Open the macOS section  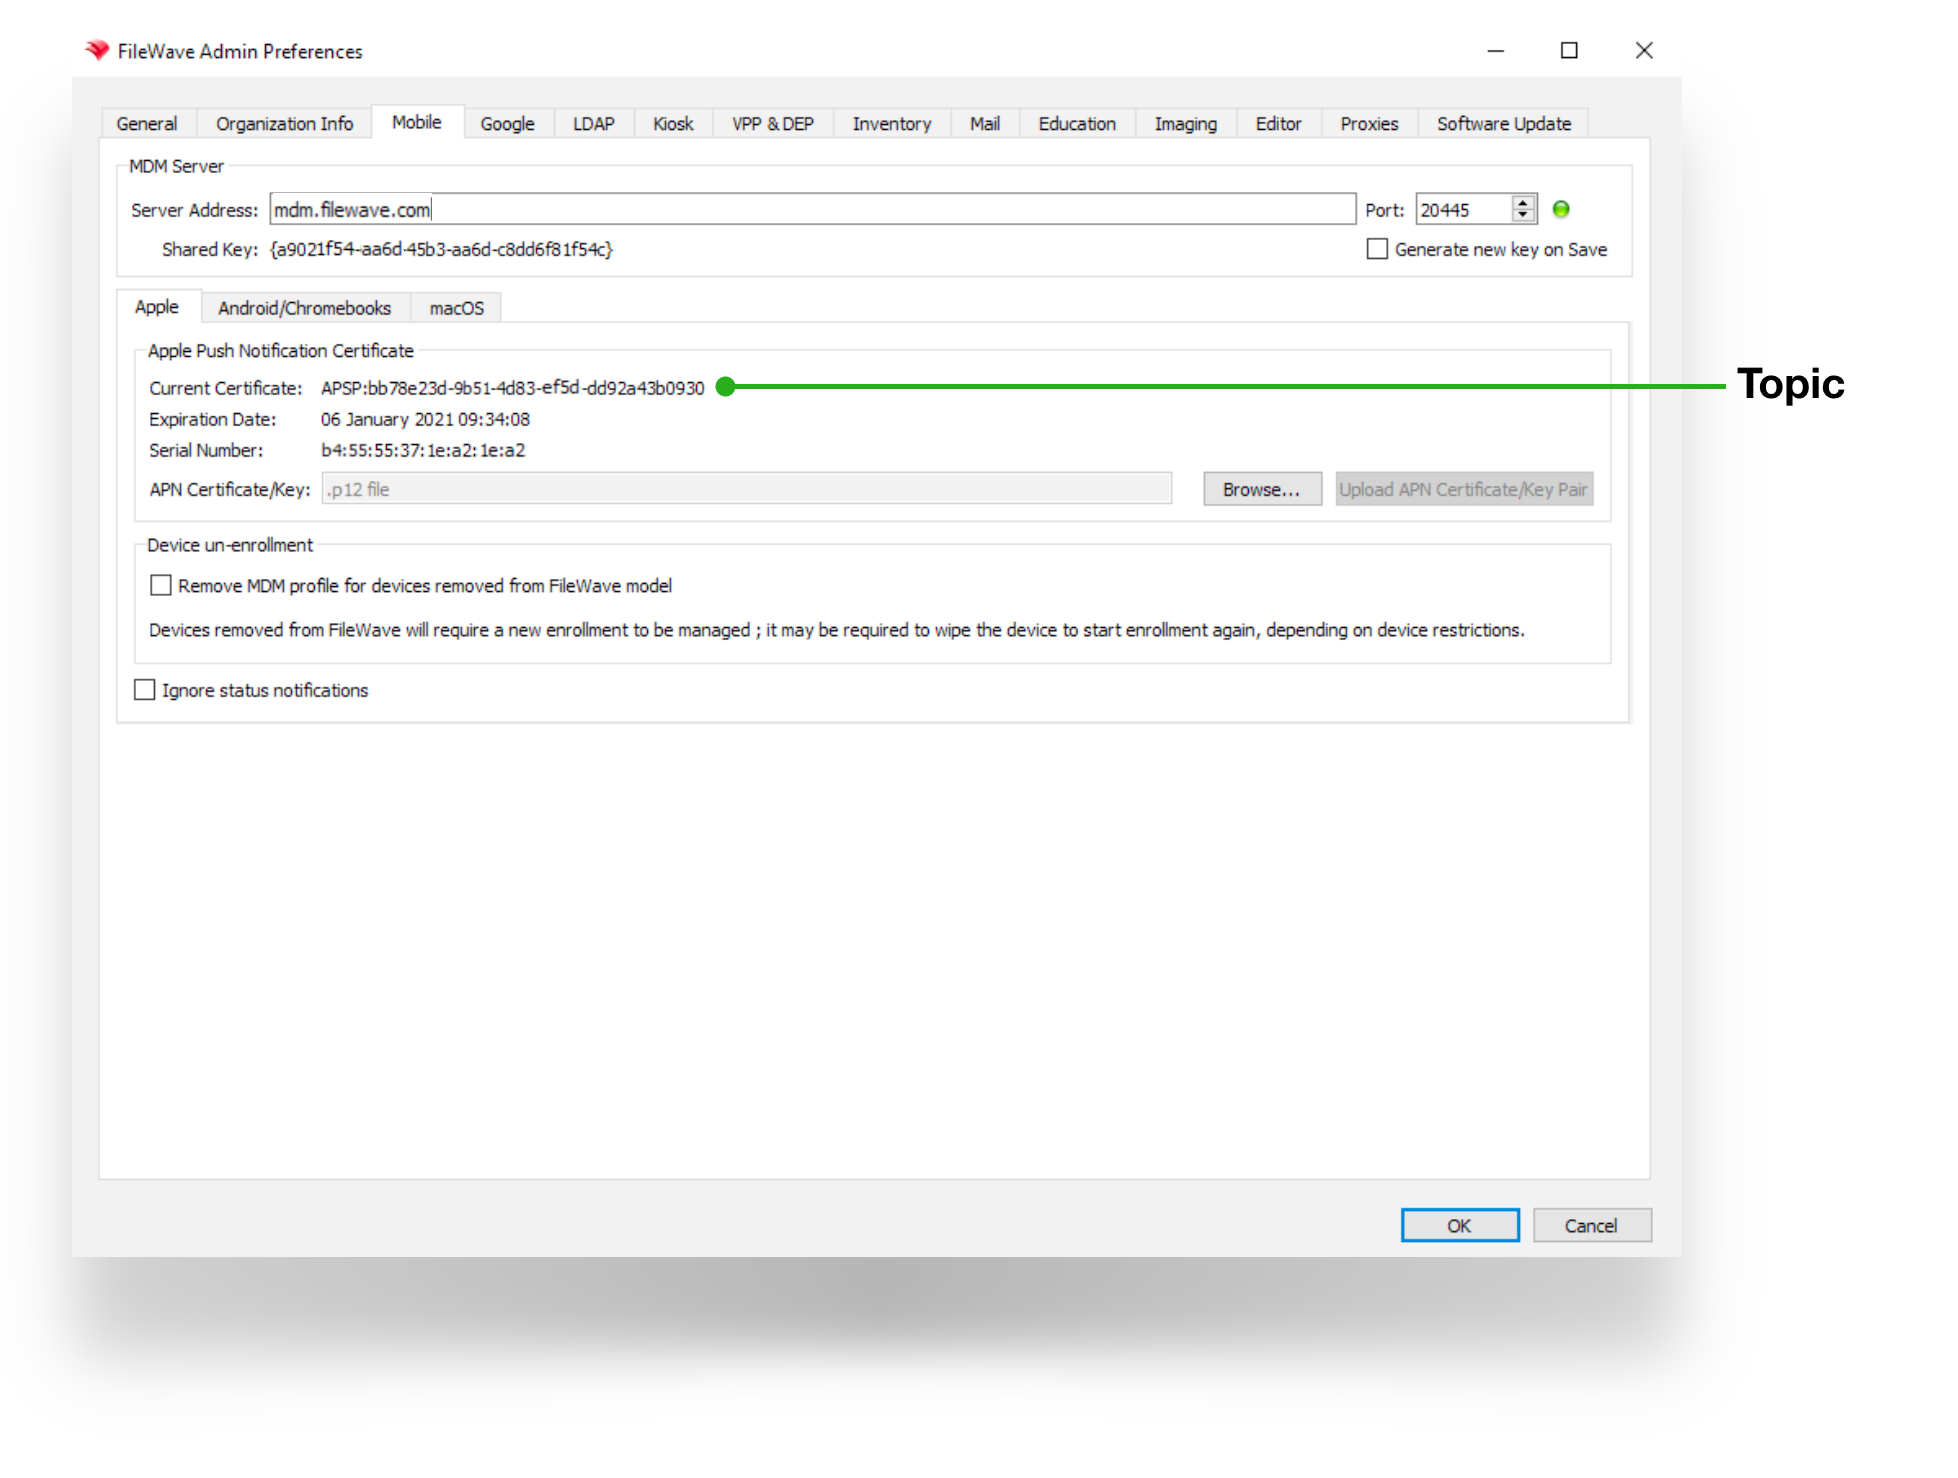(x=455, y=307)
